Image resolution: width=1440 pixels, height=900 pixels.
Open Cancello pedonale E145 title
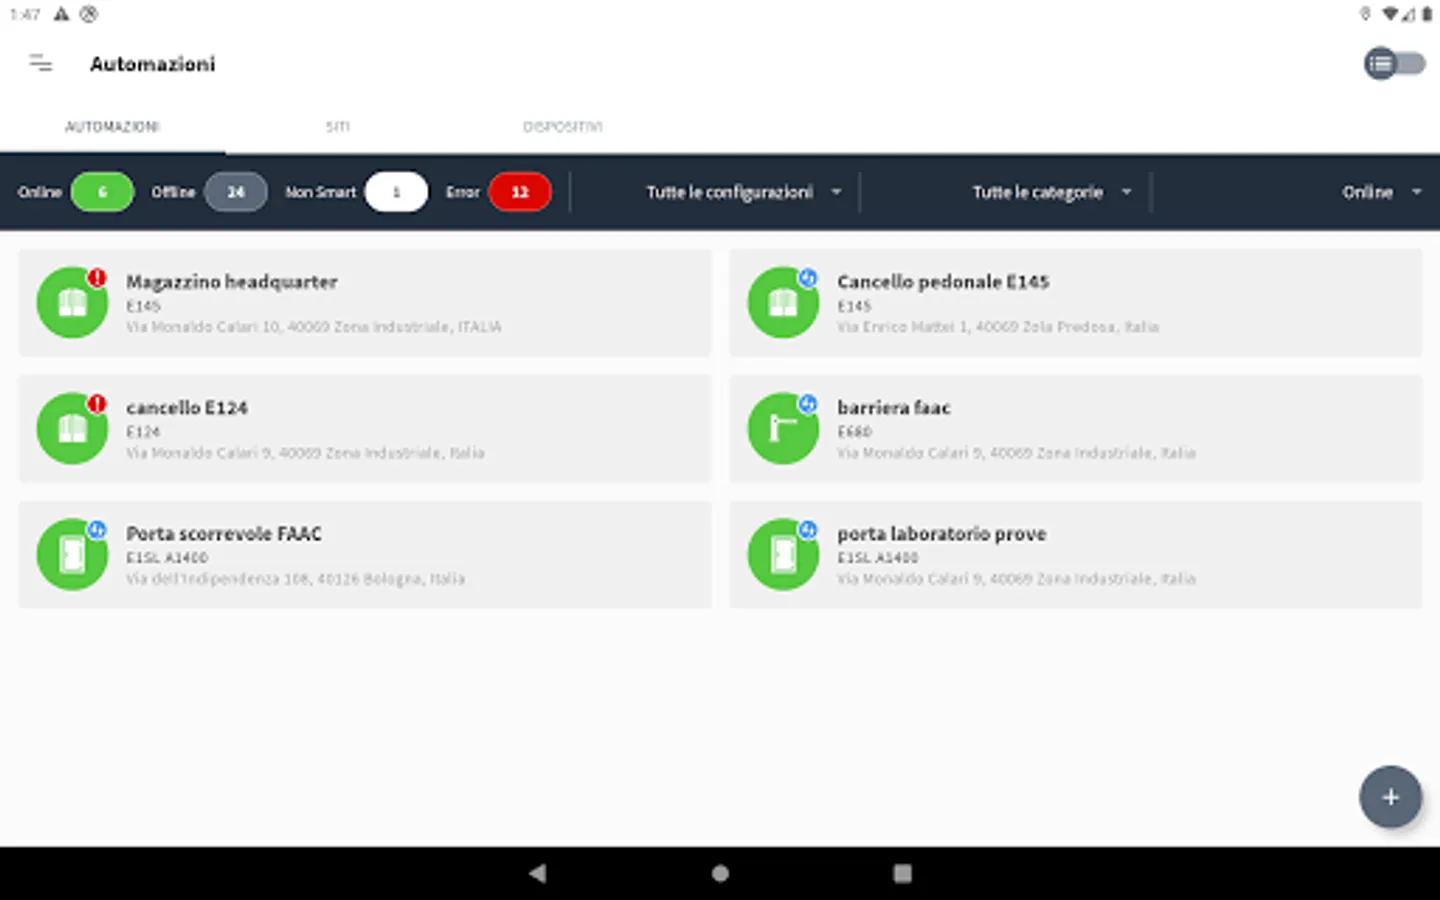click(943, 282)
